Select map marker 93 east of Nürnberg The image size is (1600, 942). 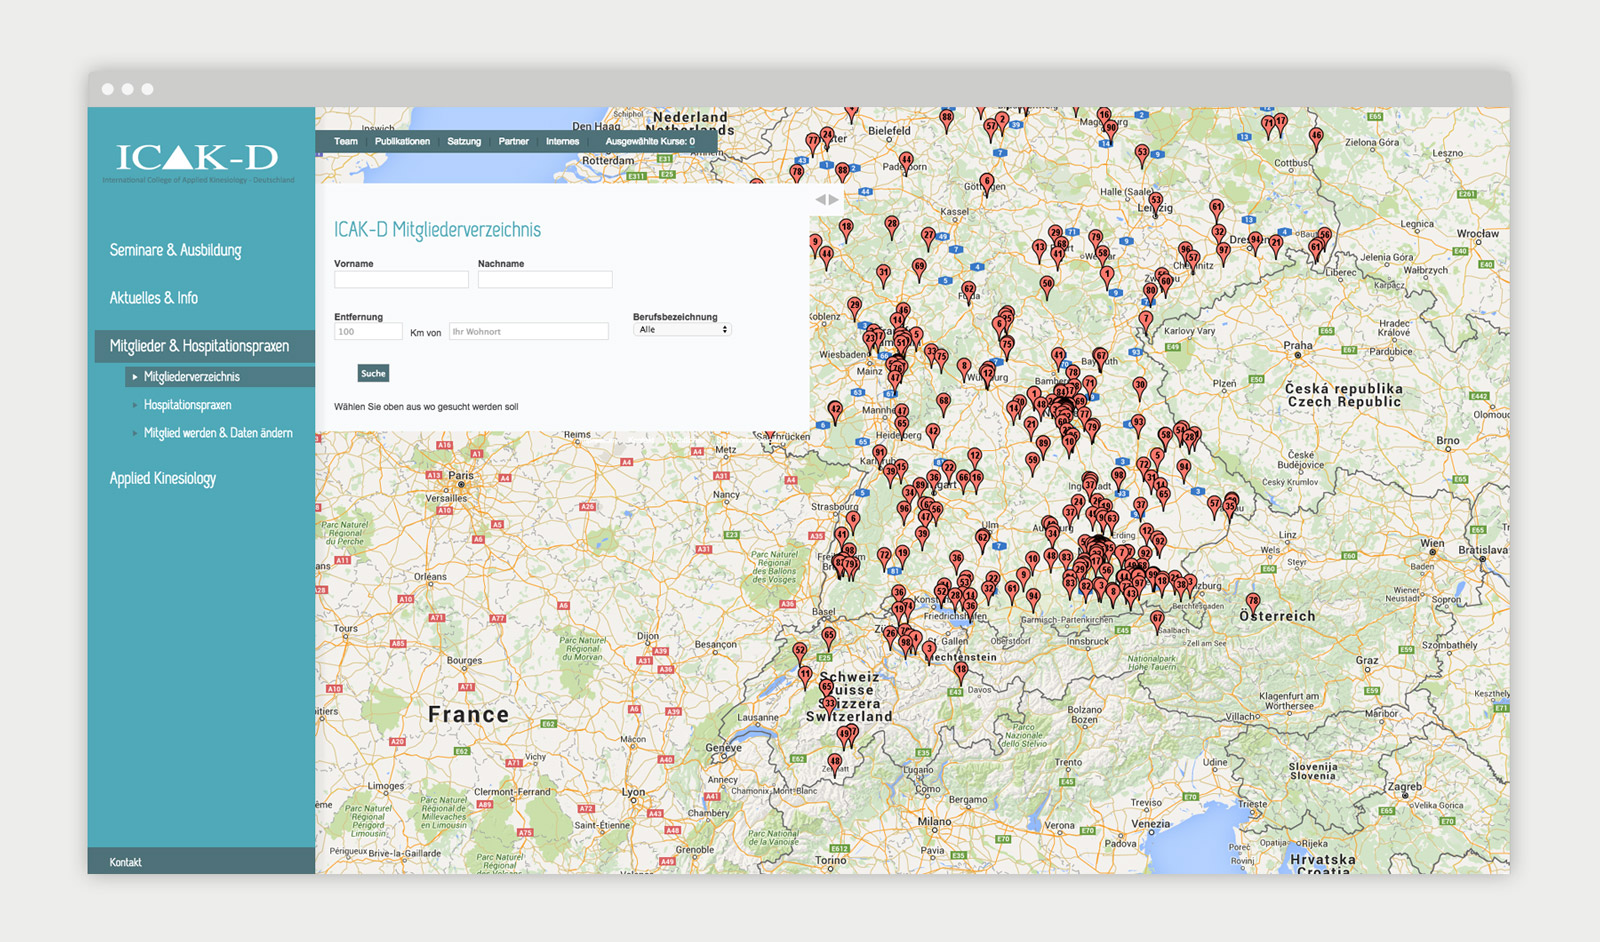pos(1138,425)
